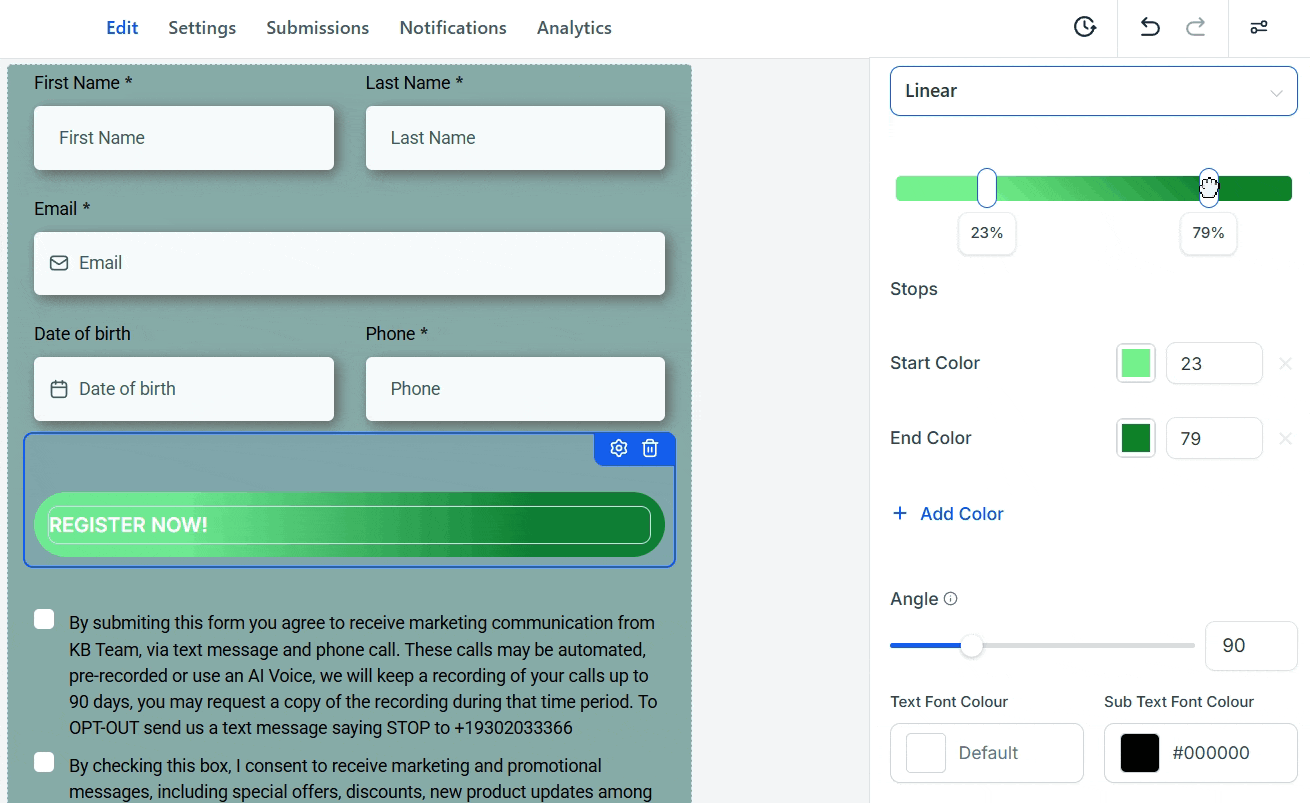Viewport: 1310px width, 803px height.
Task: Open settings gear on the button element
Action: 619,448
